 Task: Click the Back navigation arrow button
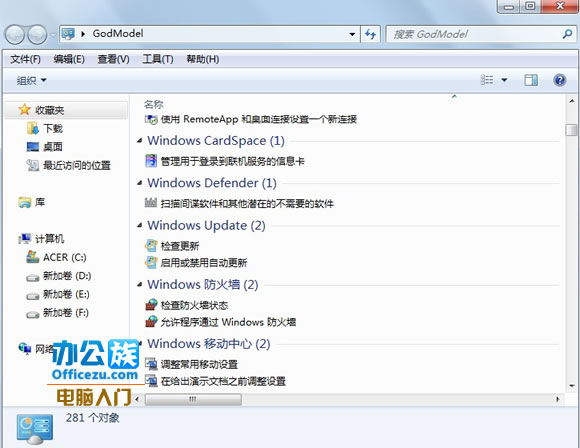(x=14, y=35)
